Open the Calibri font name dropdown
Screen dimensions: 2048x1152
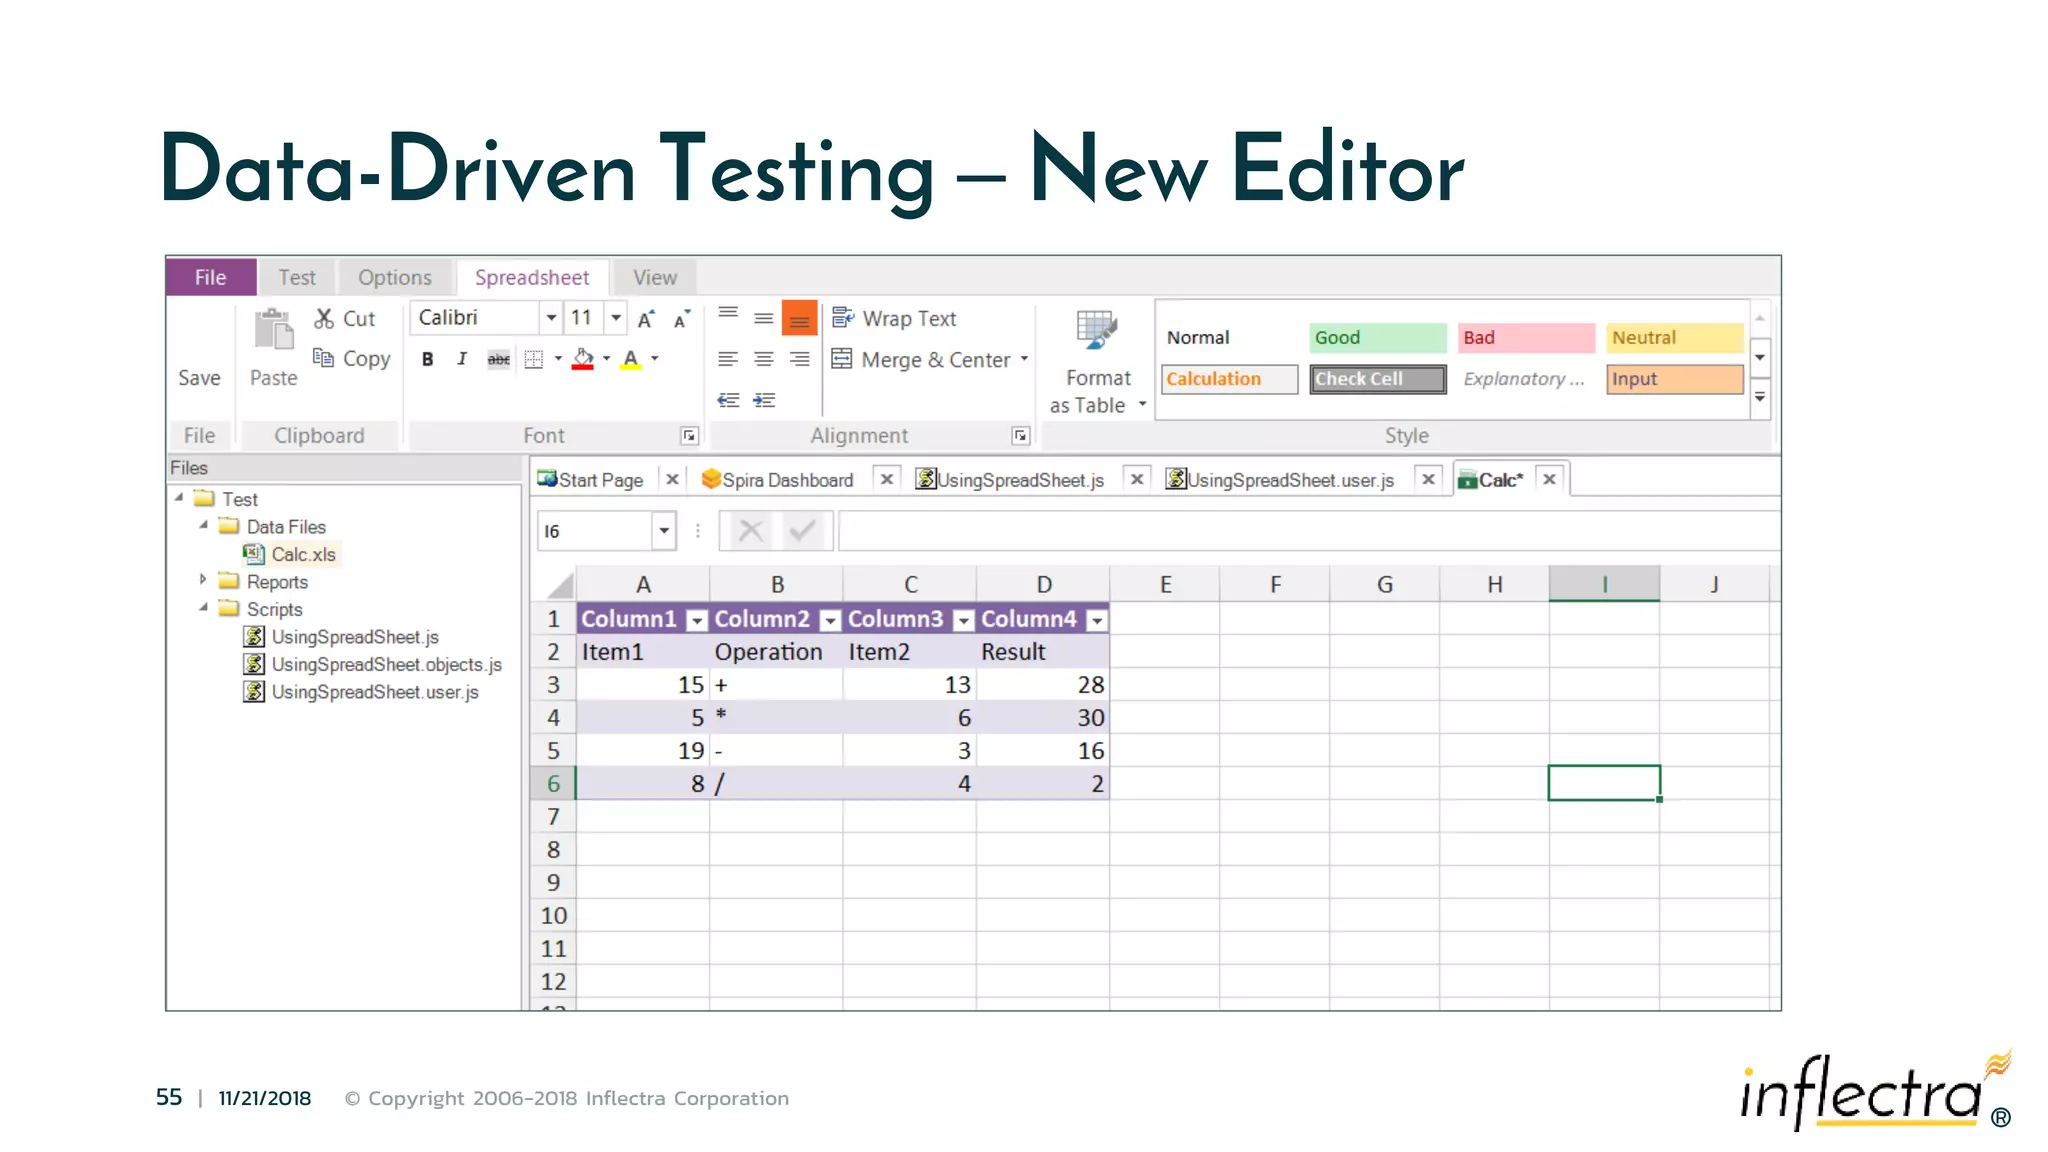(x=550, y=318)
